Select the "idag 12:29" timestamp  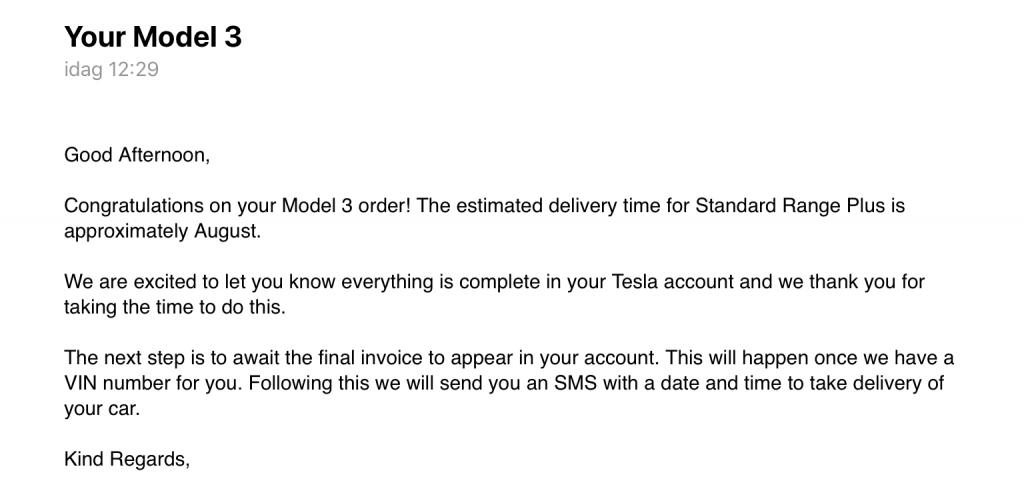click(x=111, y=69)
